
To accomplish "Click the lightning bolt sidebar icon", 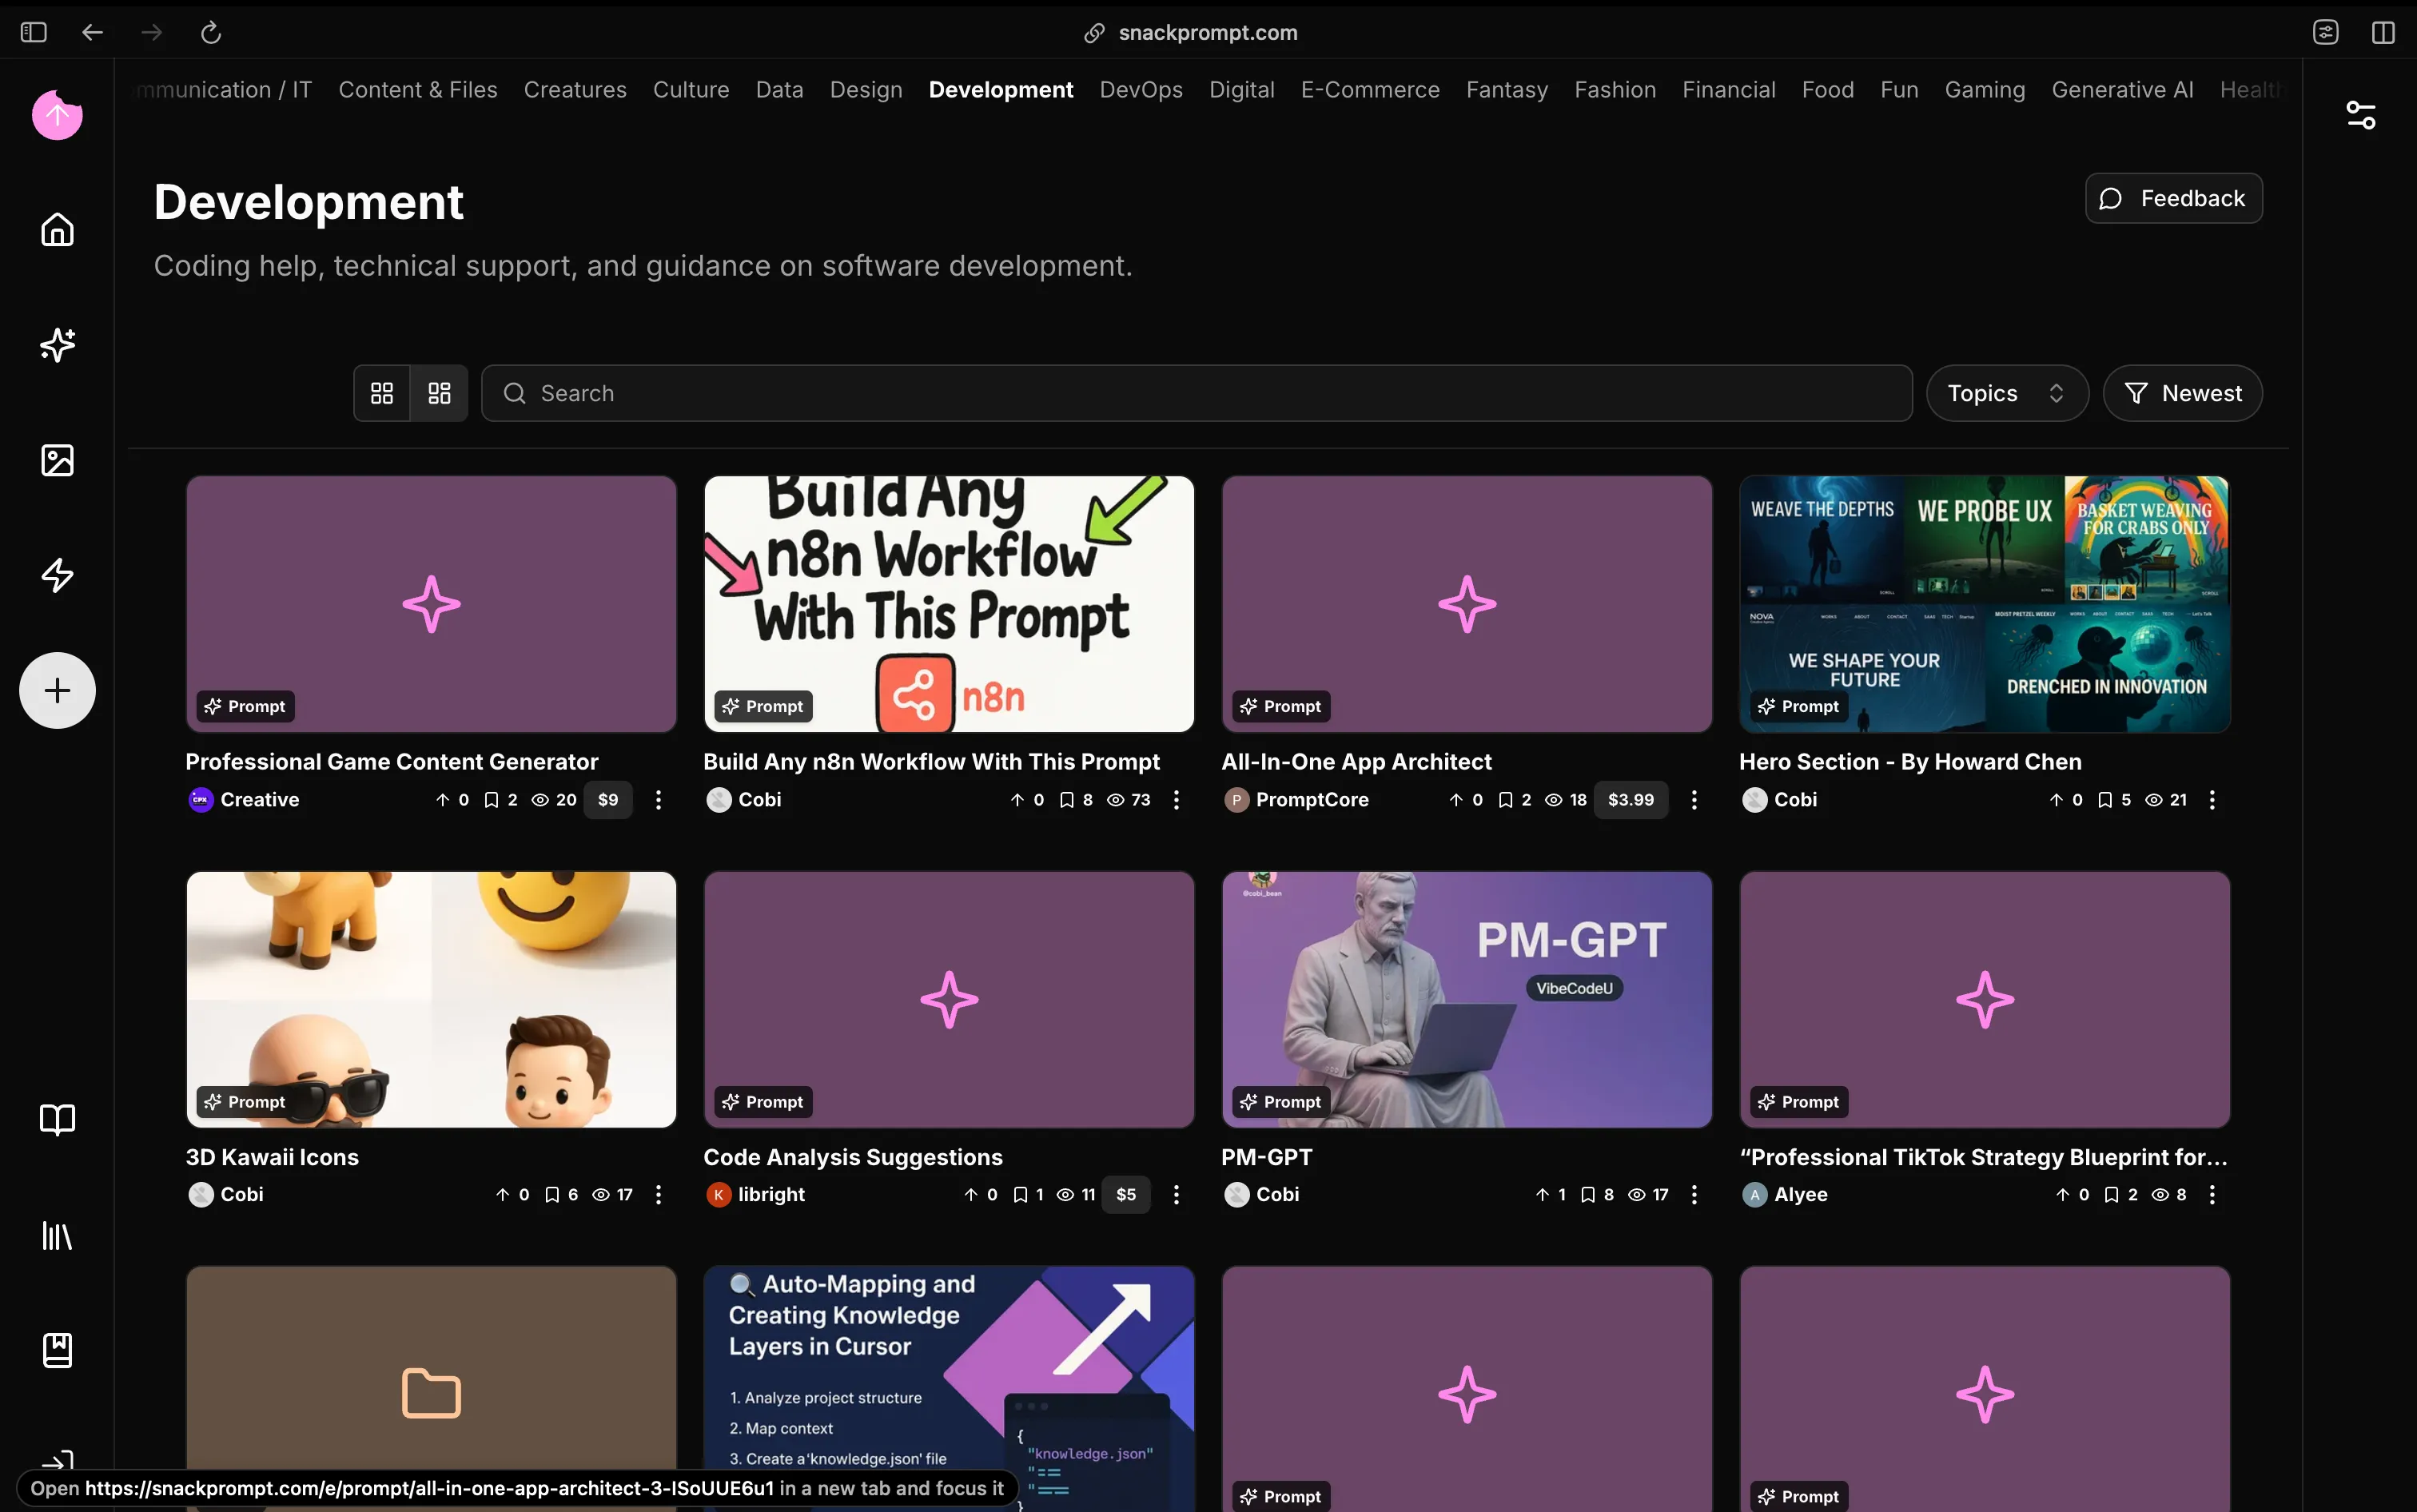I will pyautogui.click(x=57, y=575).
